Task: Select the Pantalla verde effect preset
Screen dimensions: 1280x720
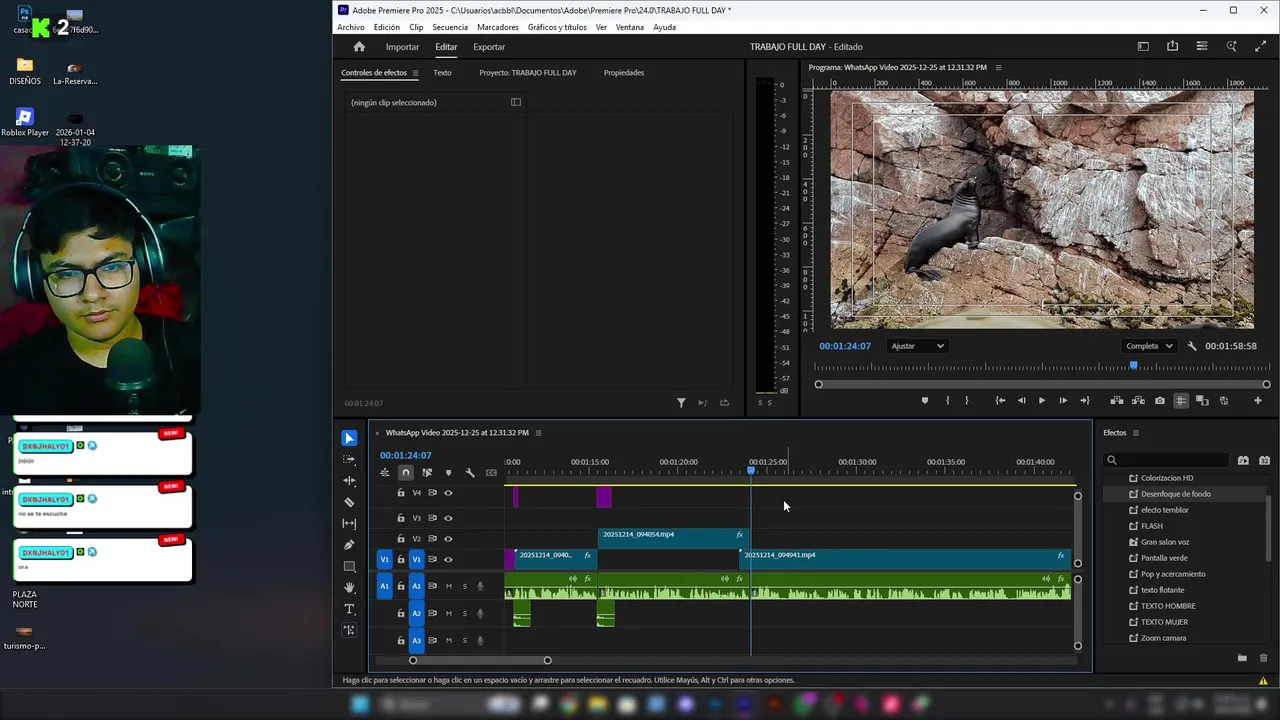Action: [x=1164, y=558]
